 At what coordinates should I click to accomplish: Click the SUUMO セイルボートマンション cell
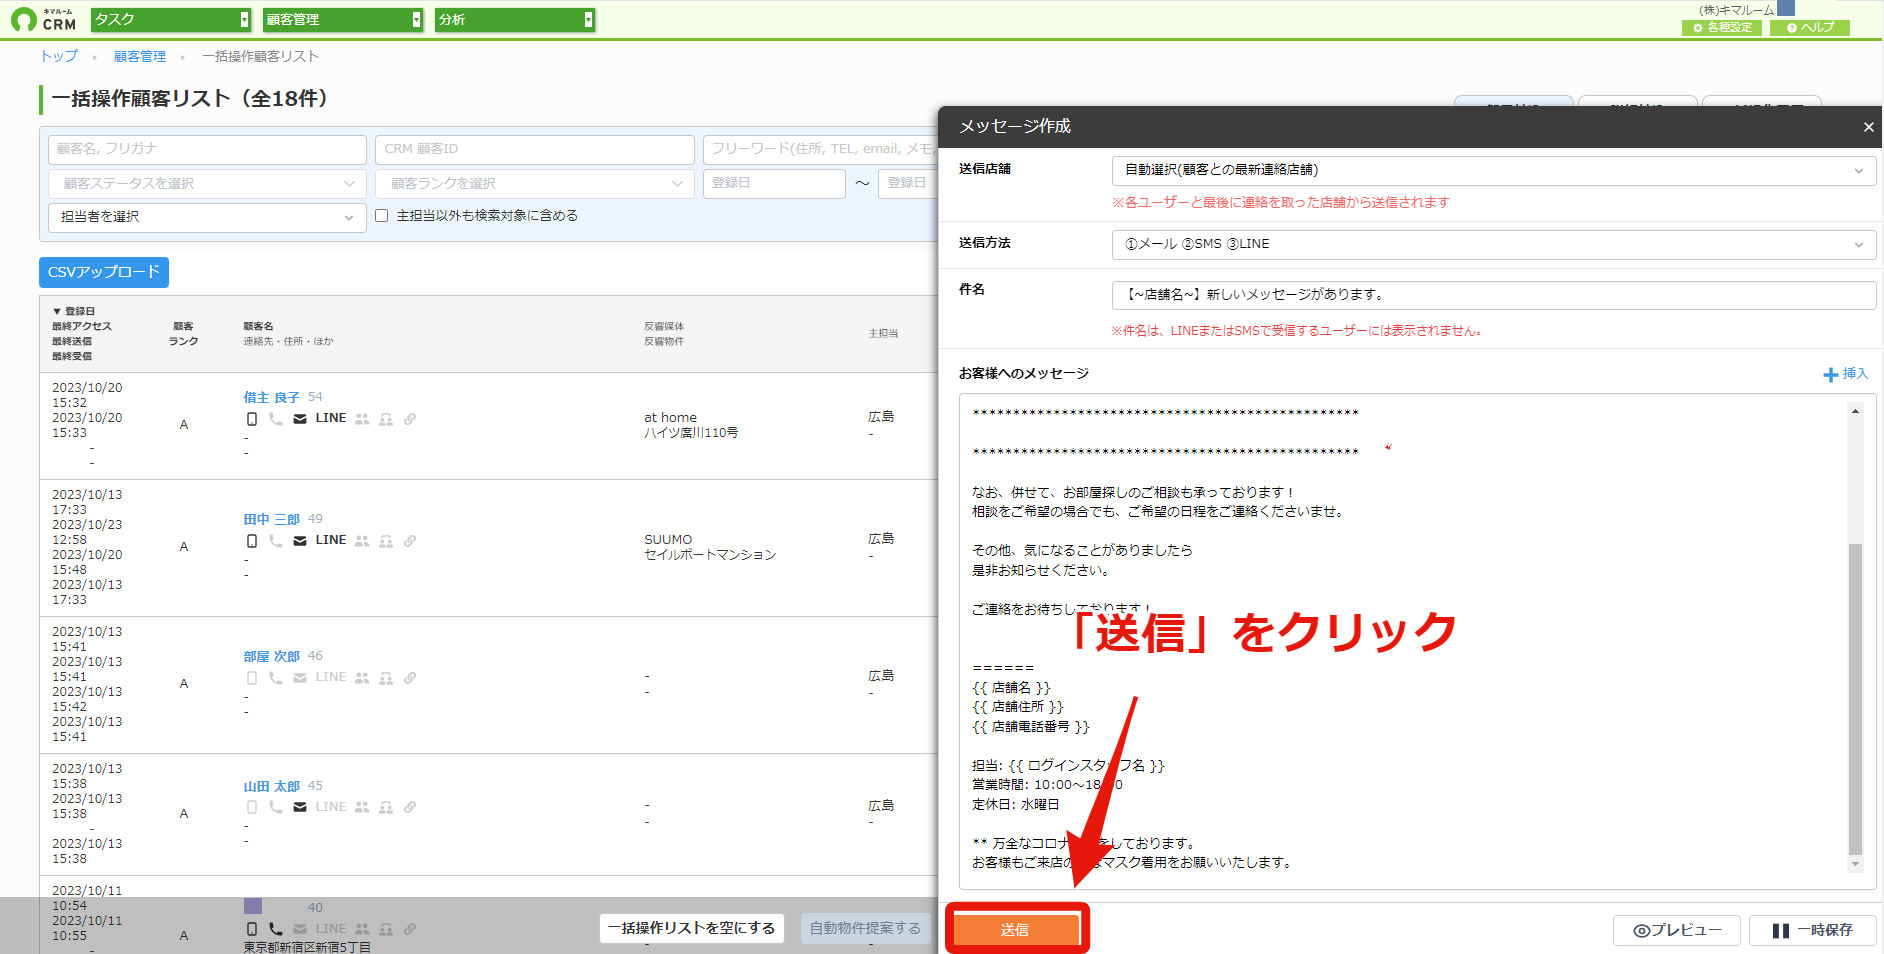710,547
